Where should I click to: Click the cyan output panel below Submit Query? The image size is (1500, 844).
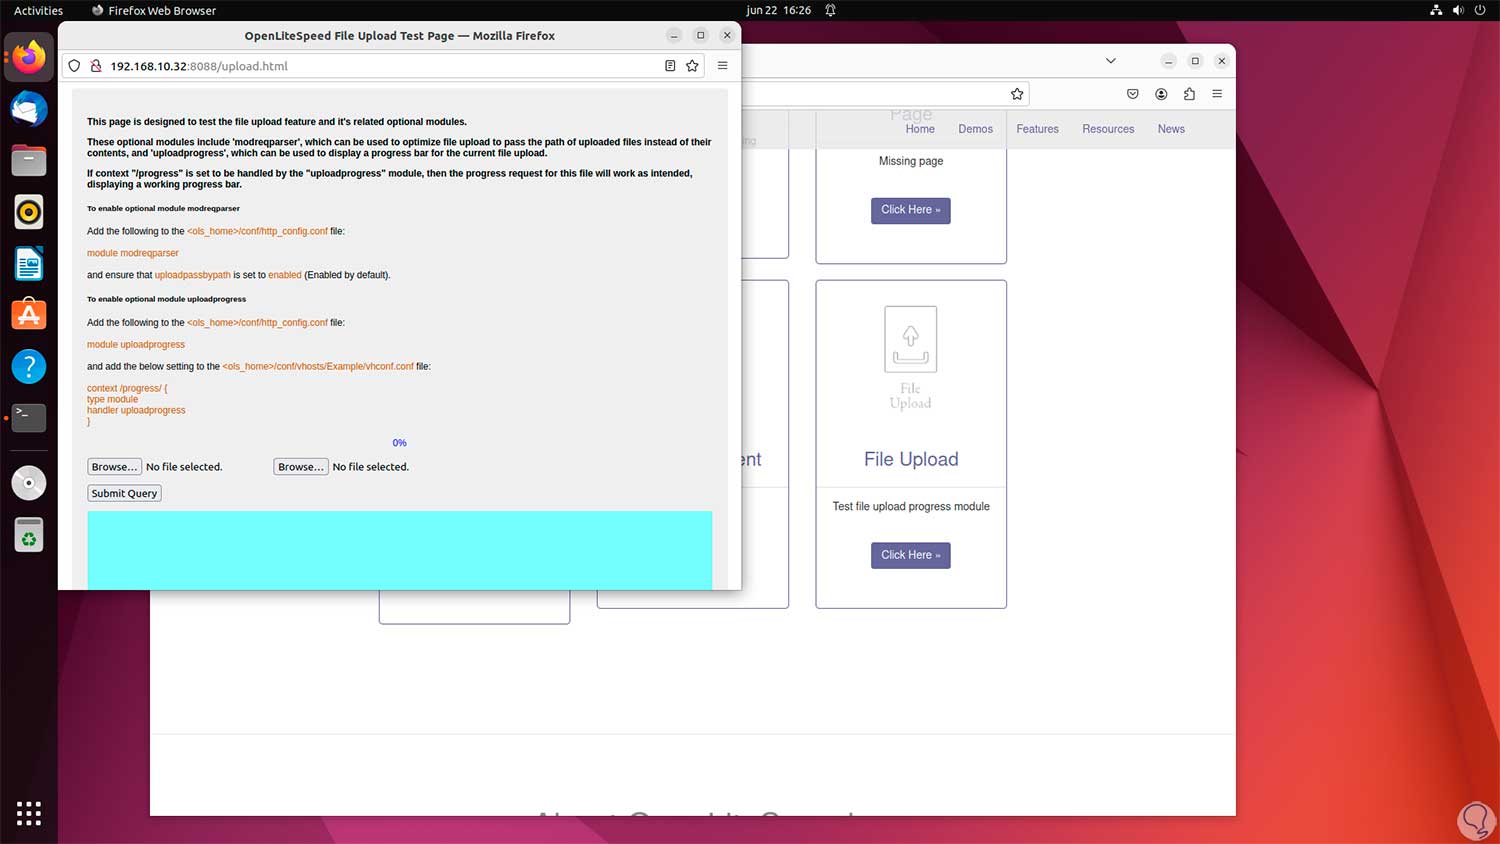pyautogui.click(x=400, y=550)
